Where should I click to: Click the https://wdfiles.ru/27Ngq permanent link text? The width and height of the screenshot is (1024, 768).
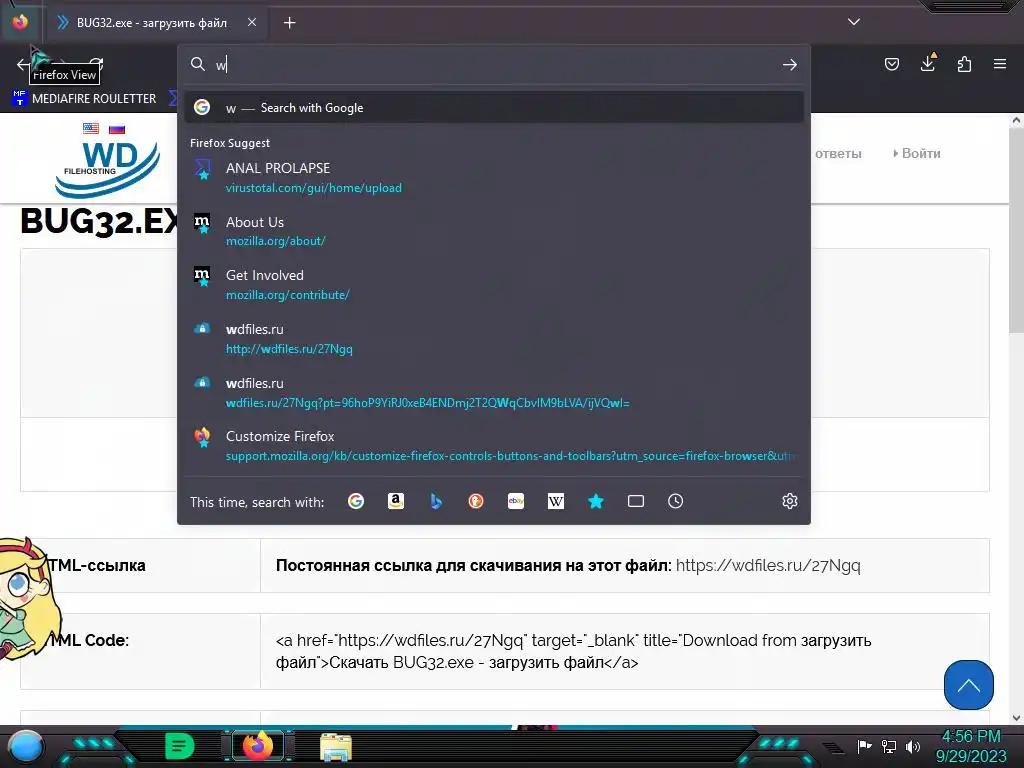[x=768, y=566]
